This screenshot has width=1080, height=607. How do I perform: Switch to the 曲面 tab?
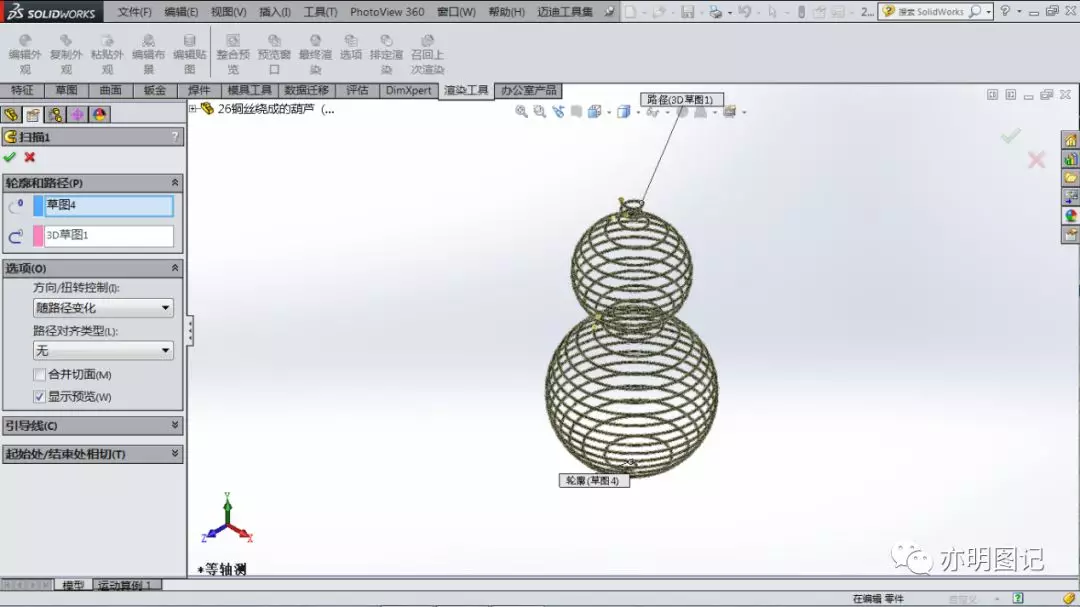coord(110,90)
